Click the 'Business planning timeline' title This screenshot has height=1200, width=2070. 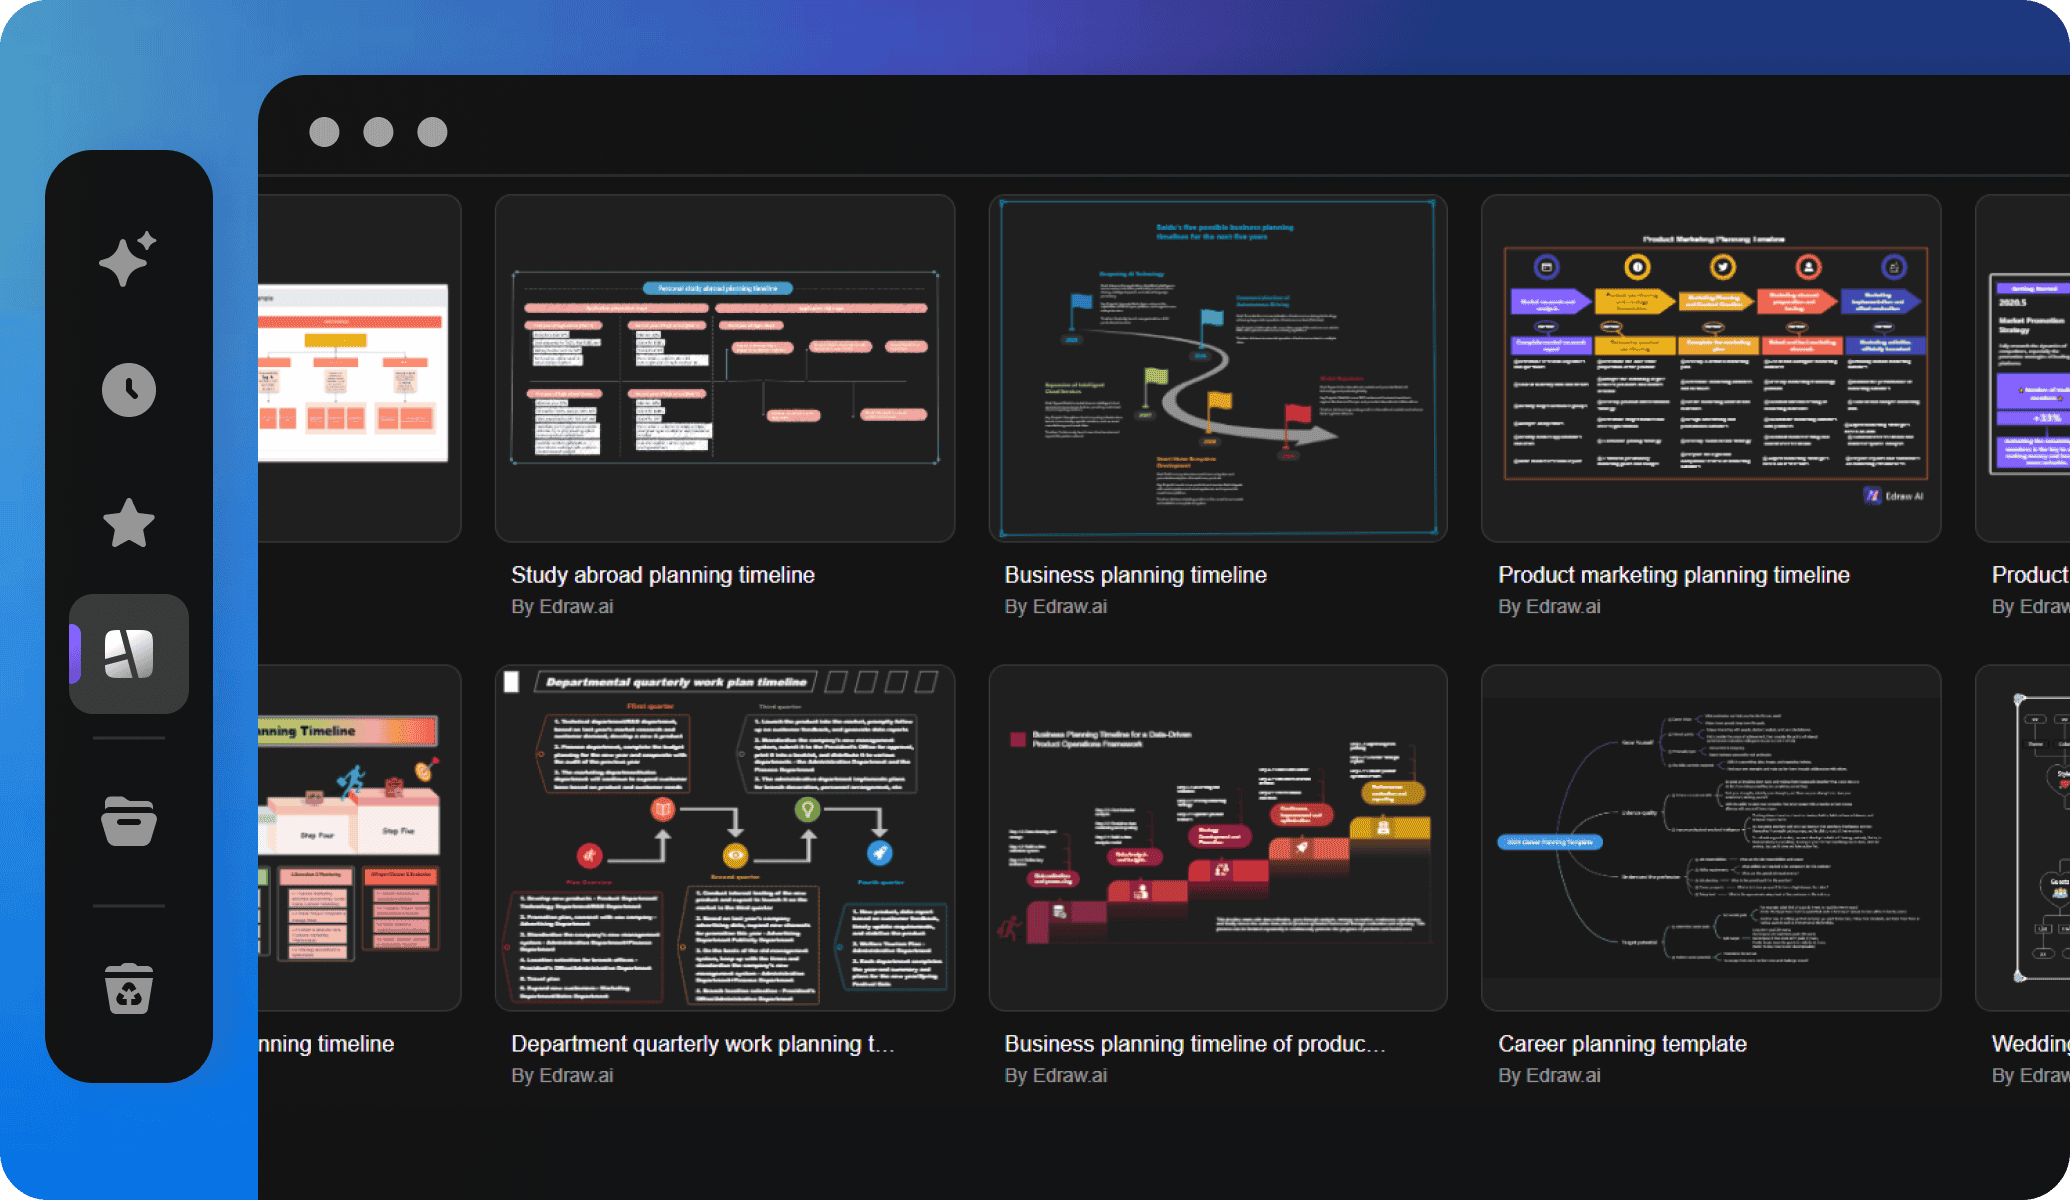(x=1136, y=575)
